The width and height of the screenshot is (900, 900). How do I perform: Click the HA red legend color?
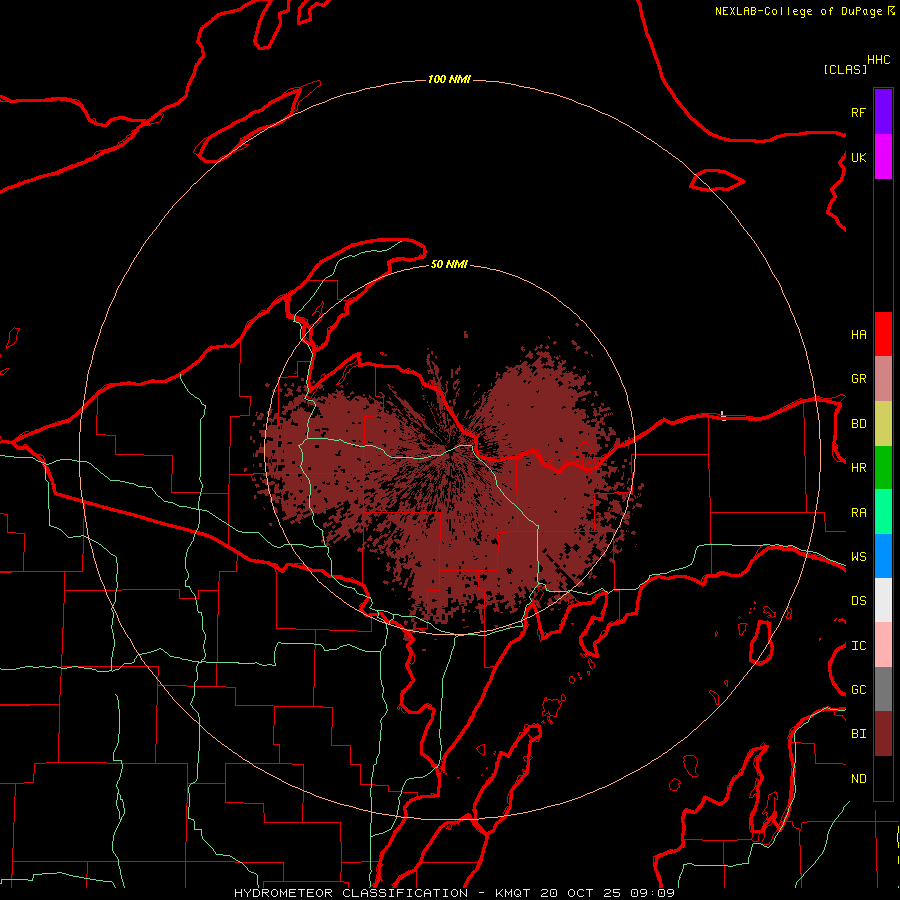(x=883, y=334)
